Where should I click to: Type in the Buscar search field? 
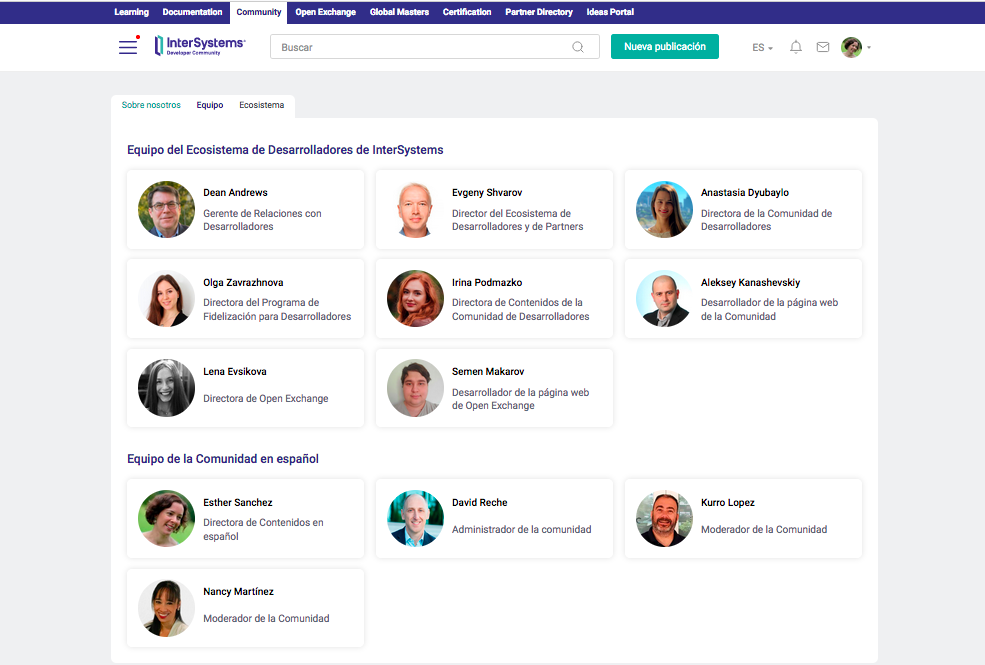tap(420, 47)
